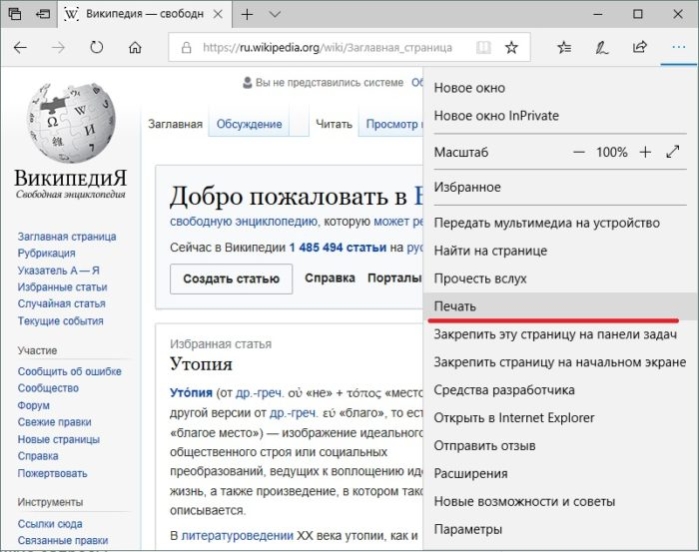Follow the литературоведении link
This screenshot has height=552, width=699.
pyautogui.click(x=237, y=536)
